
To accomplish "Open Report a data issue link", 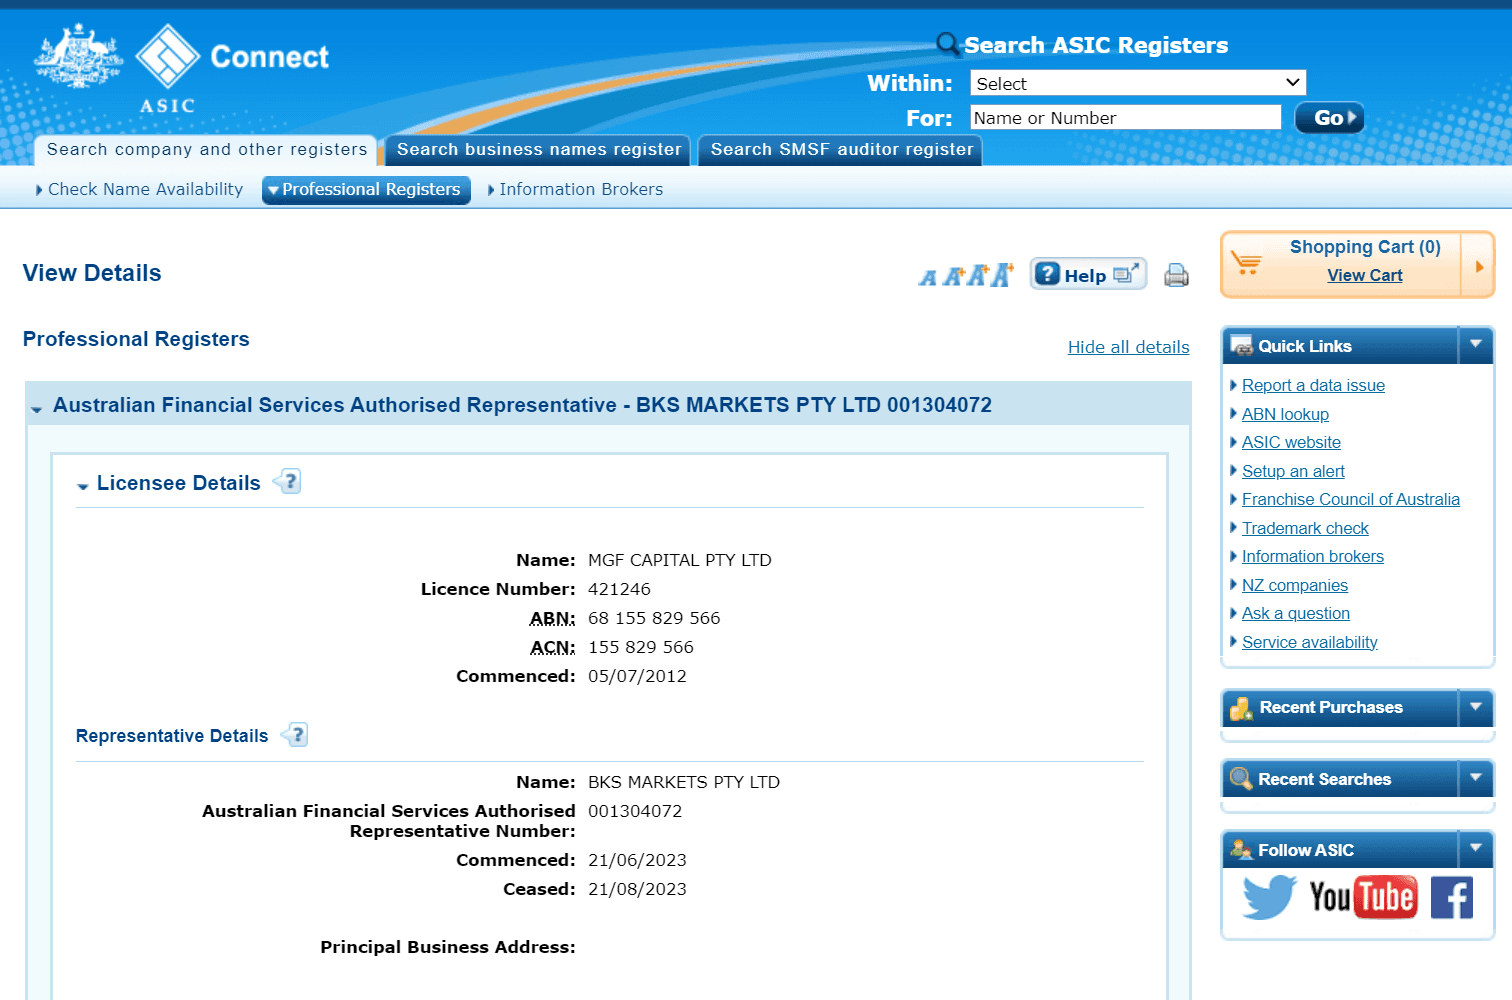I will [1313, 385].
